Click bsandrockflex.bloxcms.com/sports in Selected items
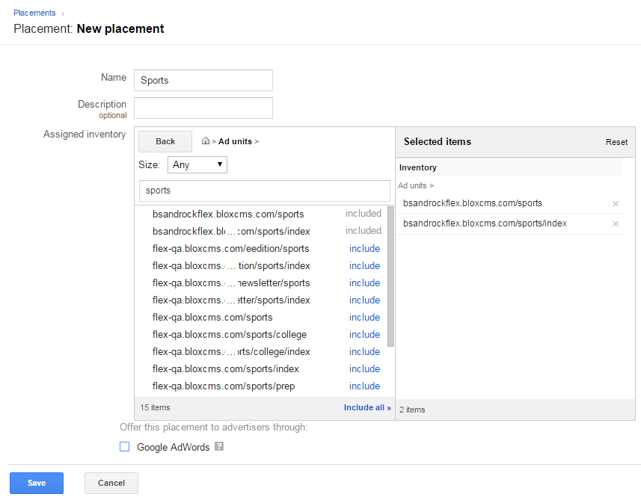The image size is (641, 500). click(x=473, y=203)
